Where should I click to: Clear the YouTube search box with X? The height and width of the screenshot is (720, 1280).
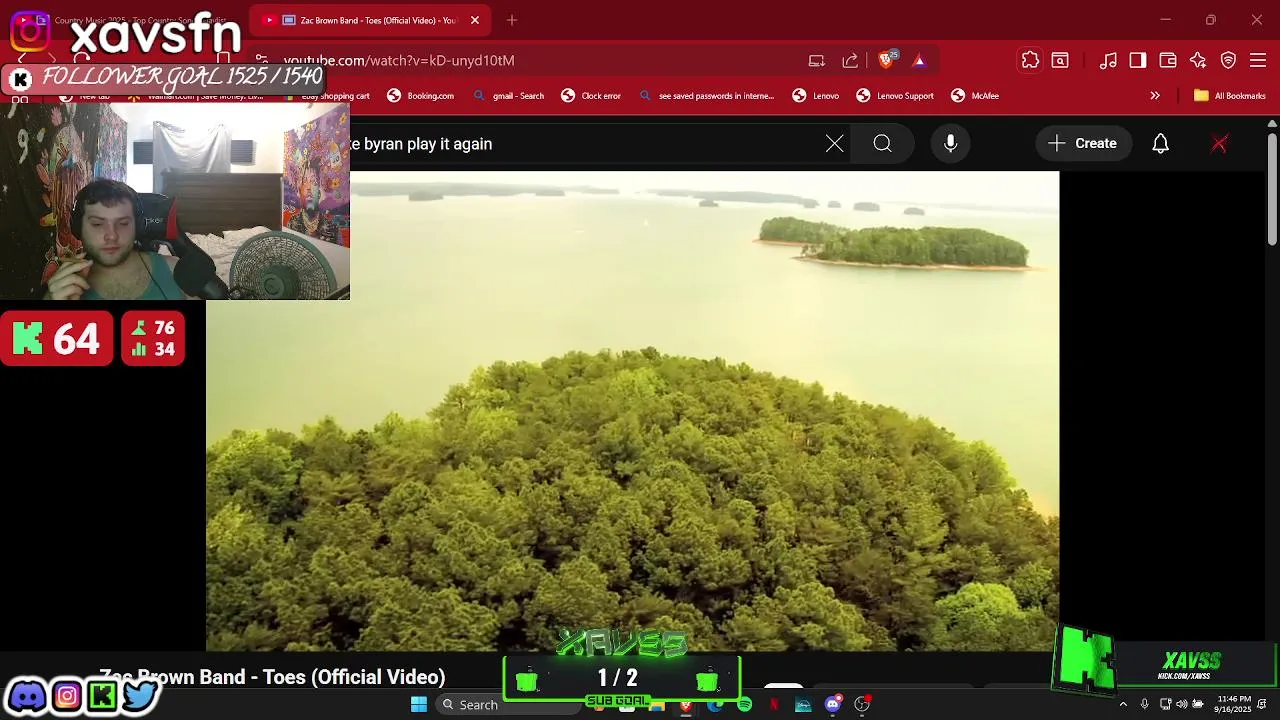click(x=834, y=143)
